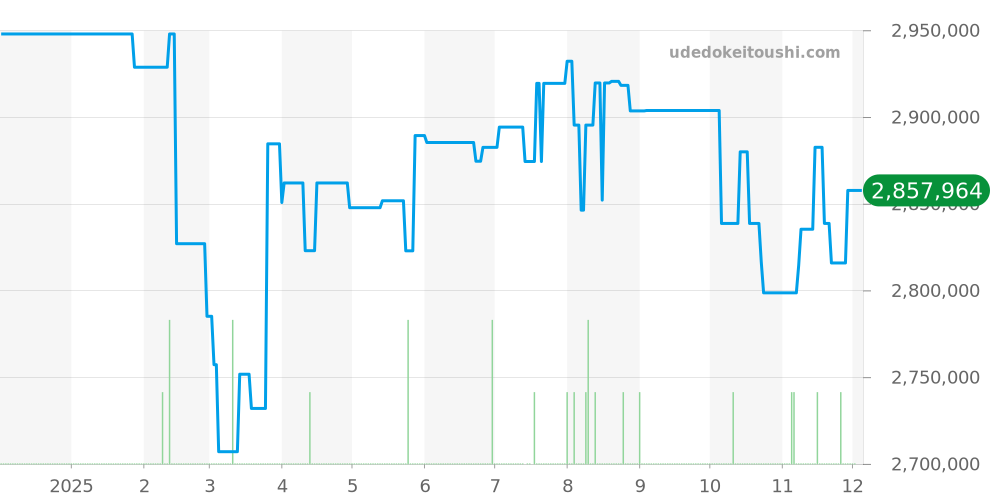
Task: Select the 2,750,000 price axis label
Action: (935, 378)
